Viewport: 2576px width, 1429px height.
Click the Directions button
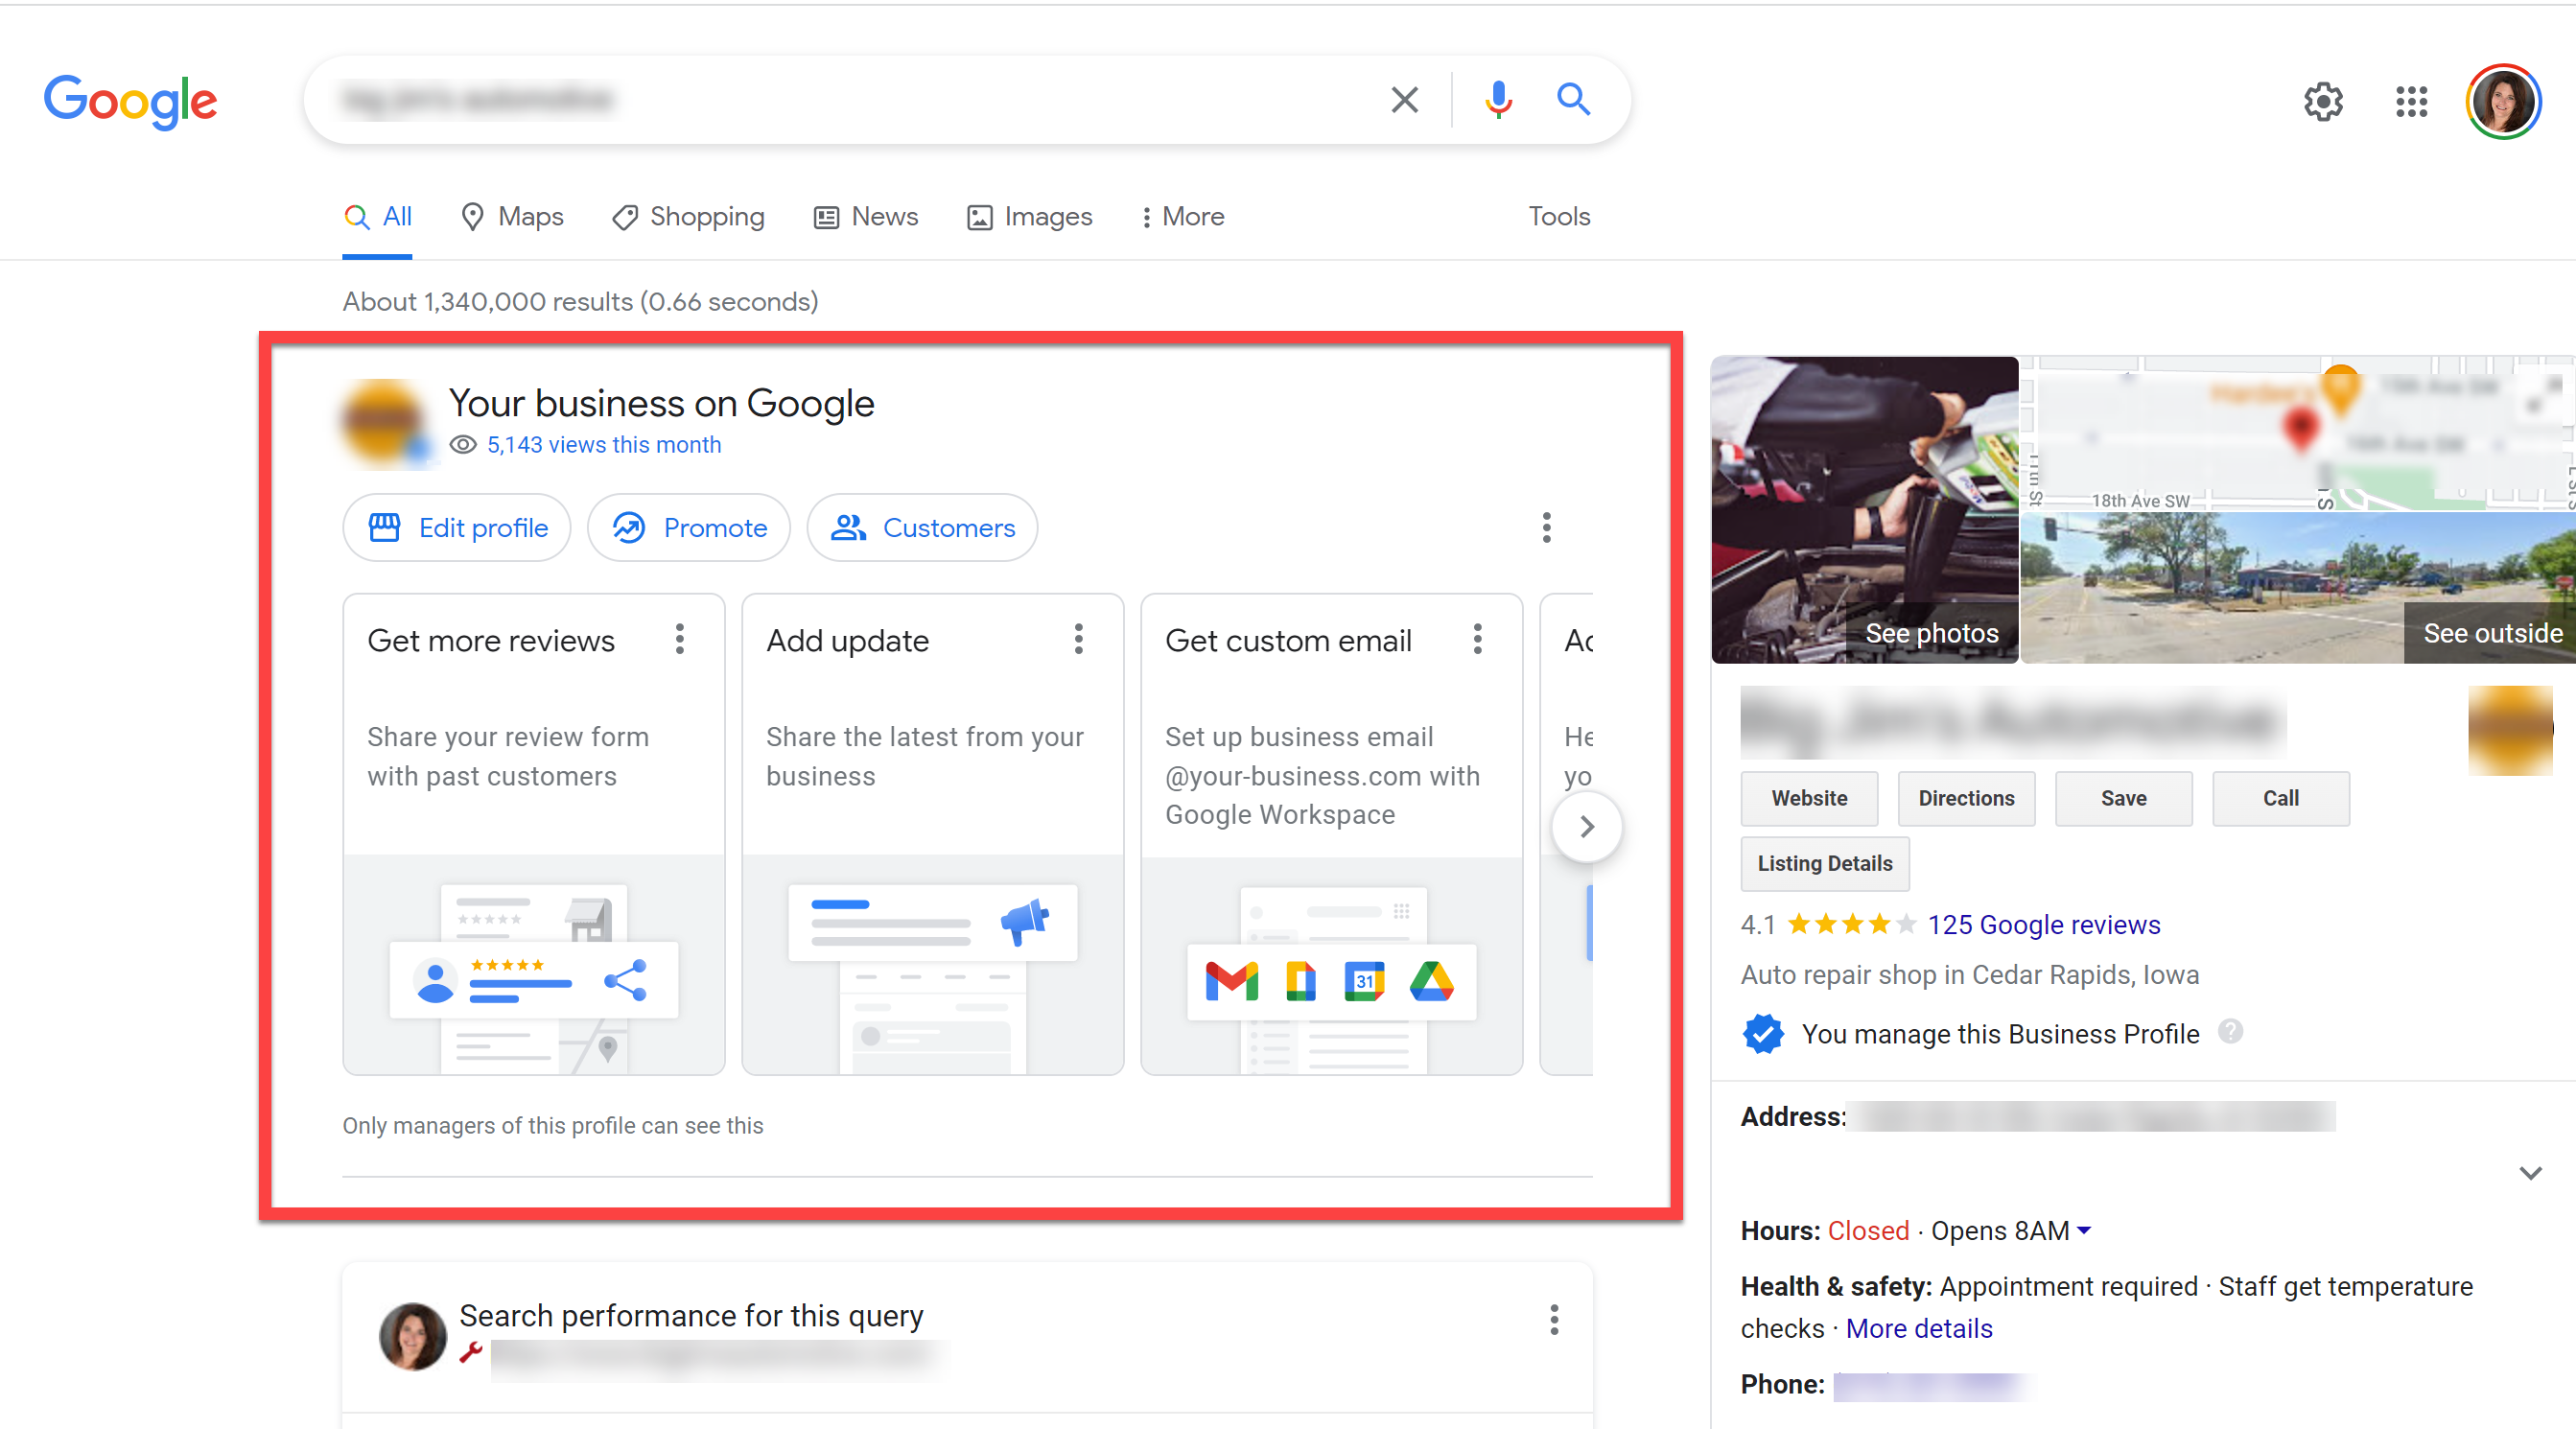(1965, 798)
